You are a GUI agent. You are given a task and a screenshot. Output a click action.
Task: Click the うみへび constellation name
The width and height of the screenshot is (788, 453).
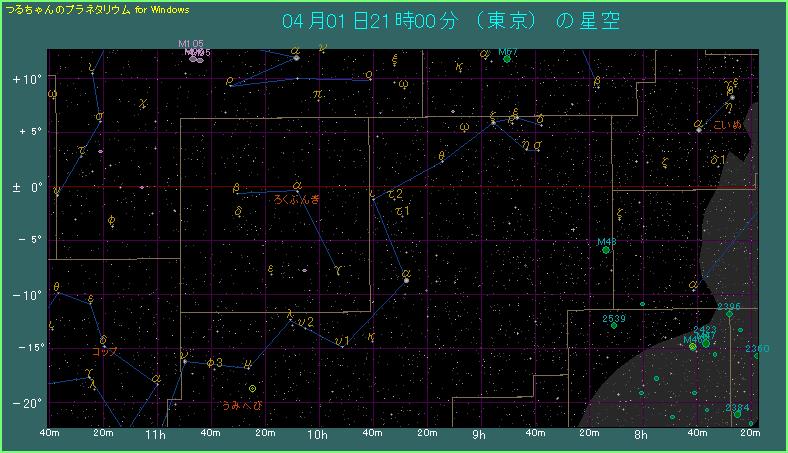[x=244, y=406]
